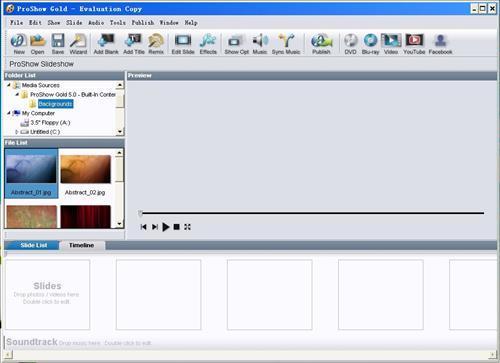Click the preview seek bar
The width and height of the screenshot is (500, 363).
pos(312,213)
